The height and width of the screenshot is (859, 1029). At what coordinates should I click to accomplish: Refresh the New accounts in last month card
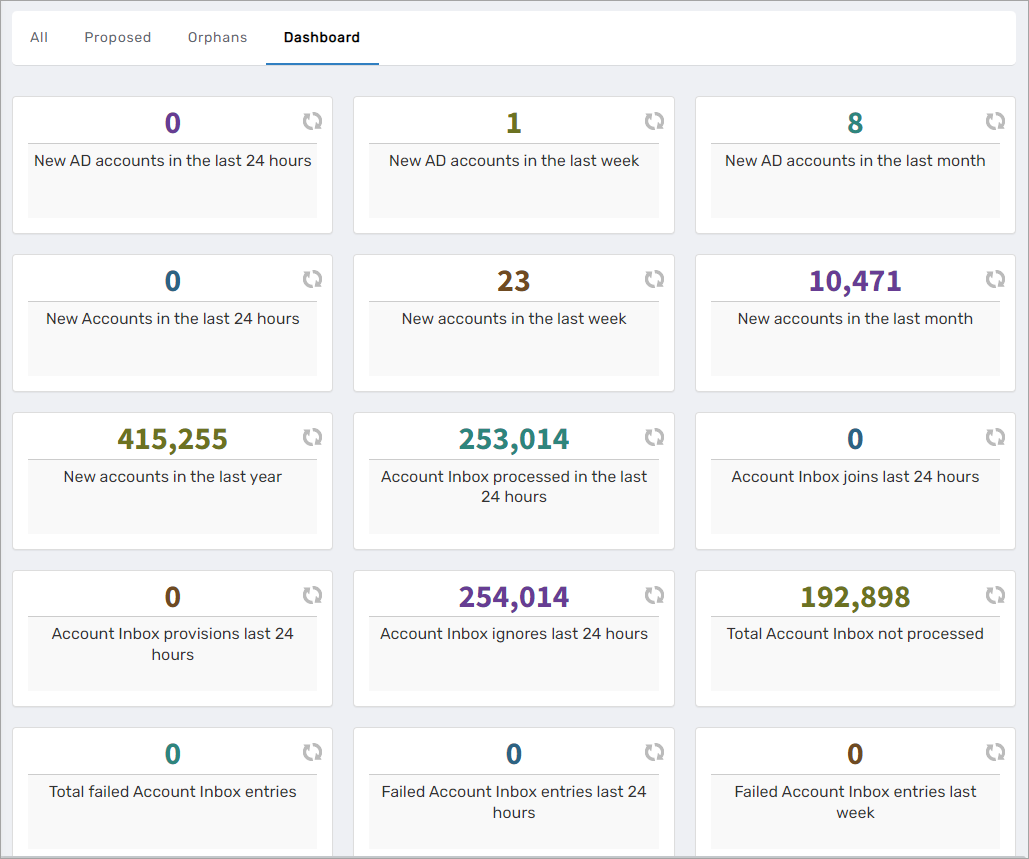[x=995, y=278]
